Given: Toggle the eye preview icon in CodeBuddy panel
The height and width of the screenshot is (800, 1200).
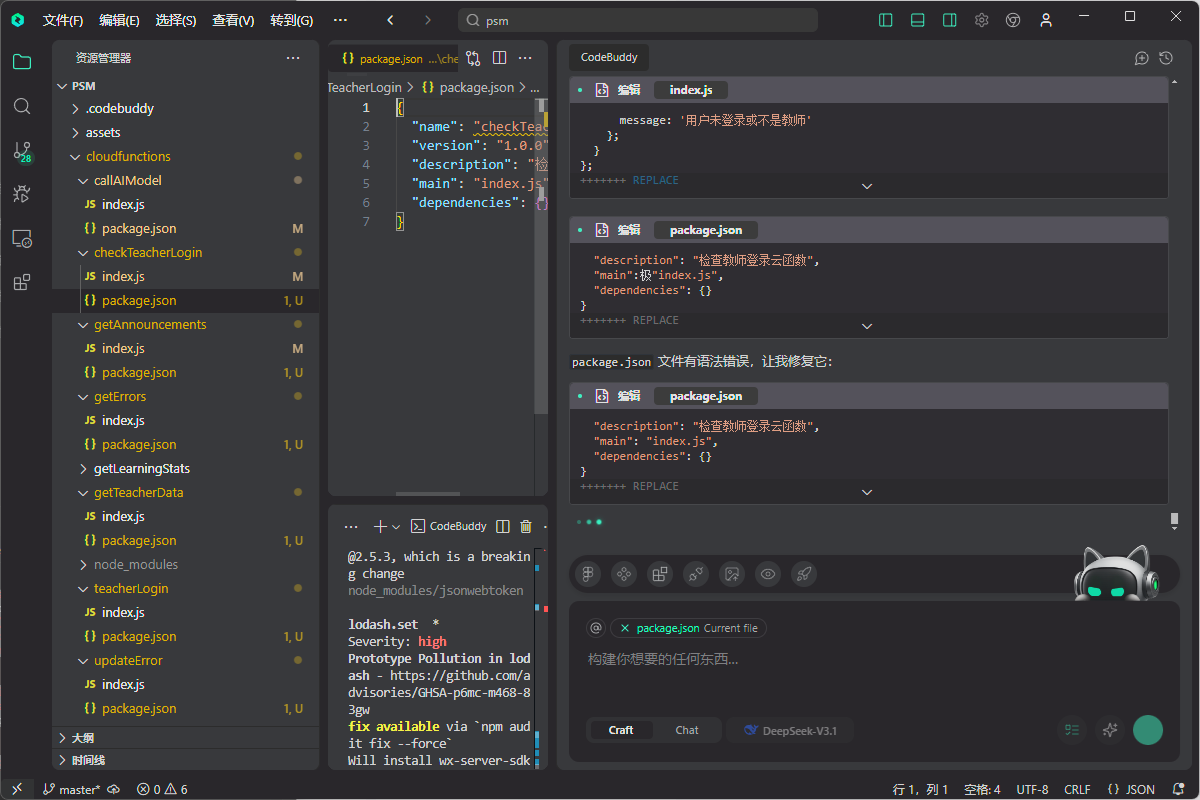Looking at the screenshot, I should click(x=768, y=574).
